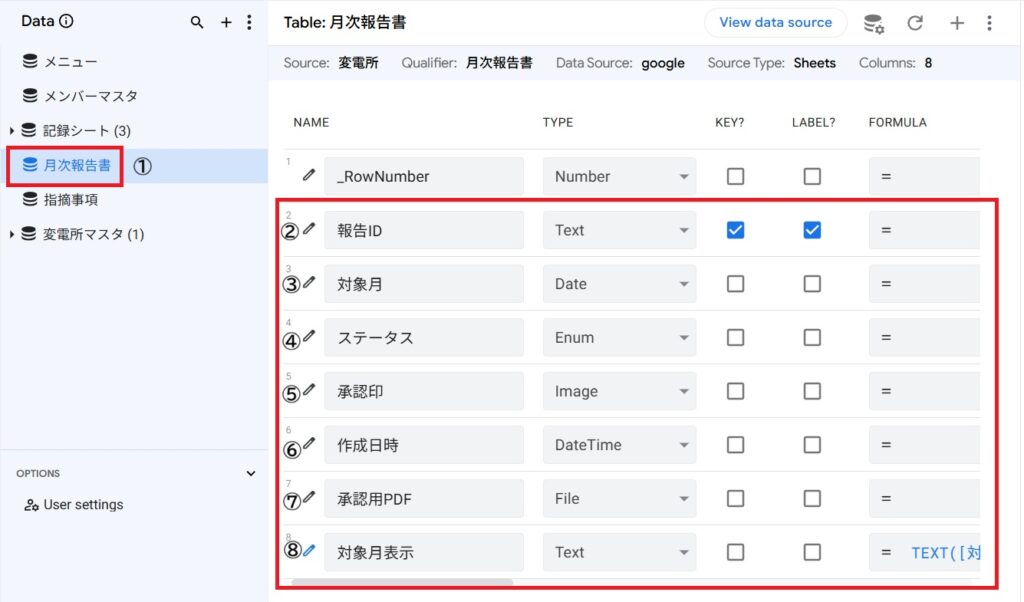Screen dimensions: 1024x602
Task: Open the type dropdown for 承認印 (Image)
Action: coord(619,392)
